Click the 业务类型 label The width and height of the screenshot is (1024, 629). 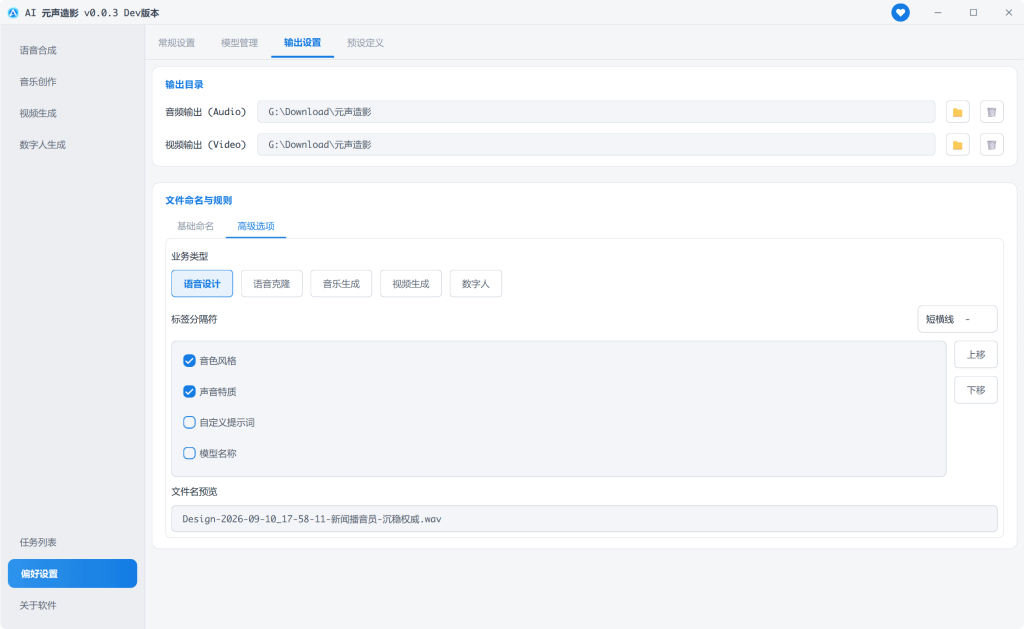pyautogui.click(x=189, y=256)
